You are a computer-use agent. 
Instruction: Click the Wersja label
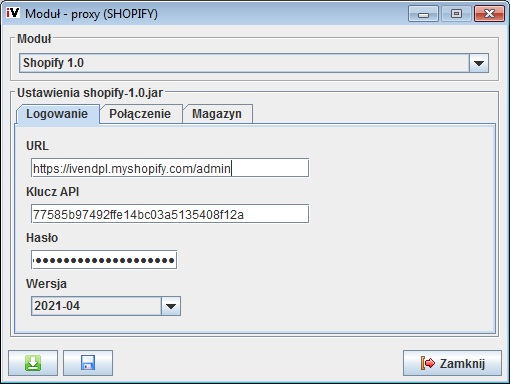(46, 284)
